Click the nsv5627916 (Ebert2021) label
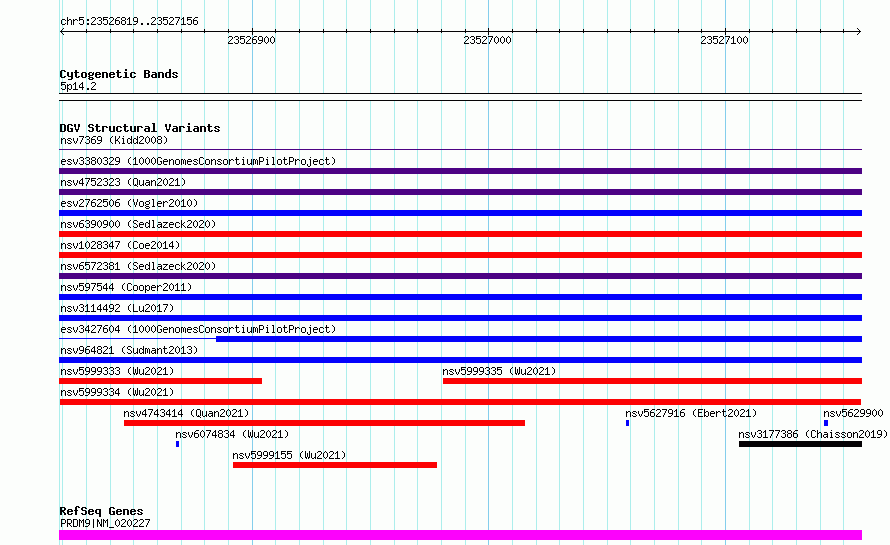This screenshot has width=890, height=545. point(691,413)
